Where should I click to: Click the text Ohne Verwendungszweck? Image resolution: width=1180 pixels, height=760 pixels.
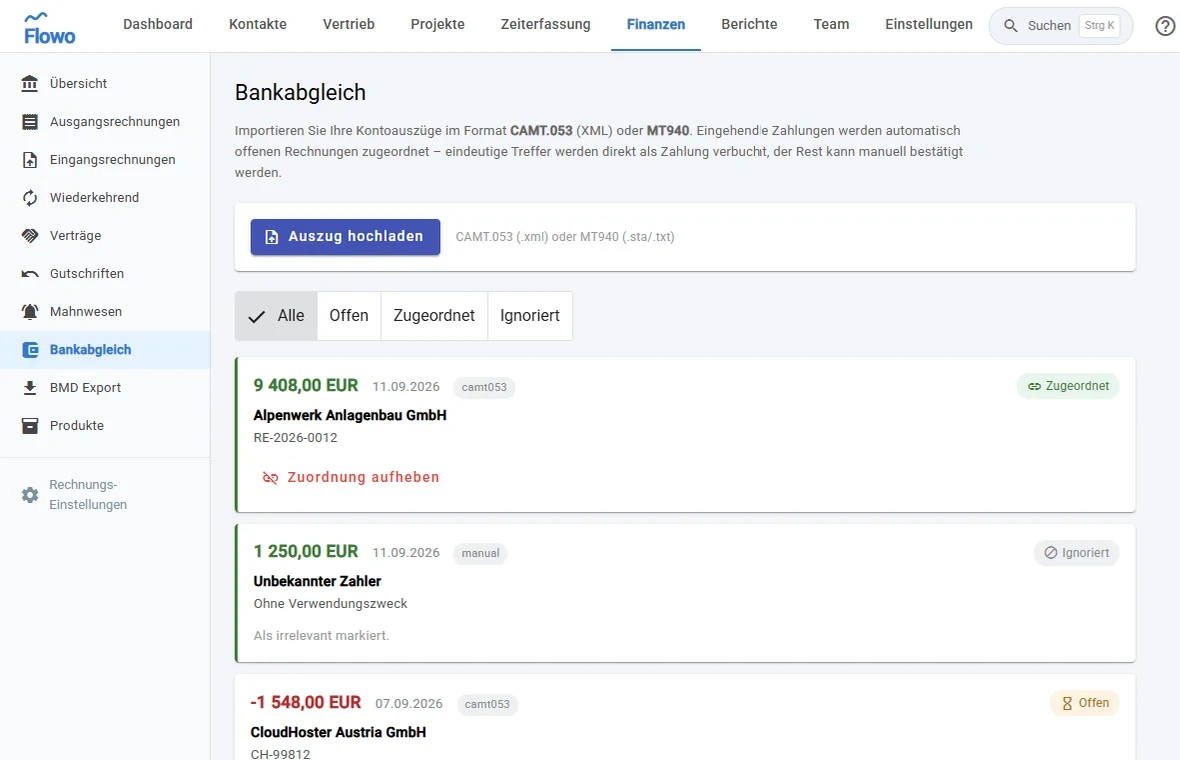(330, 603)
